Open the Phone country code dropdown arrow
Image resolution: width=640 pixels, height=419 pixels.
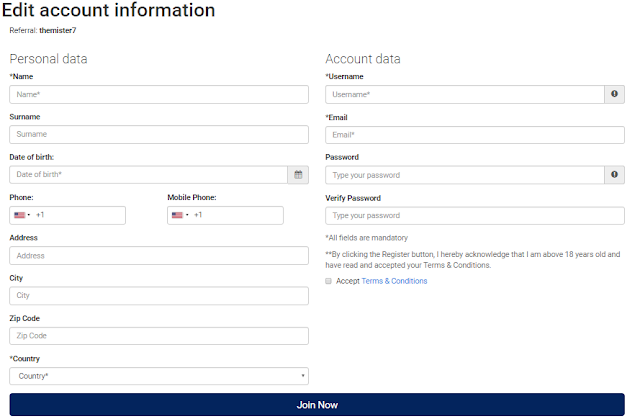(x=29, y=215)
